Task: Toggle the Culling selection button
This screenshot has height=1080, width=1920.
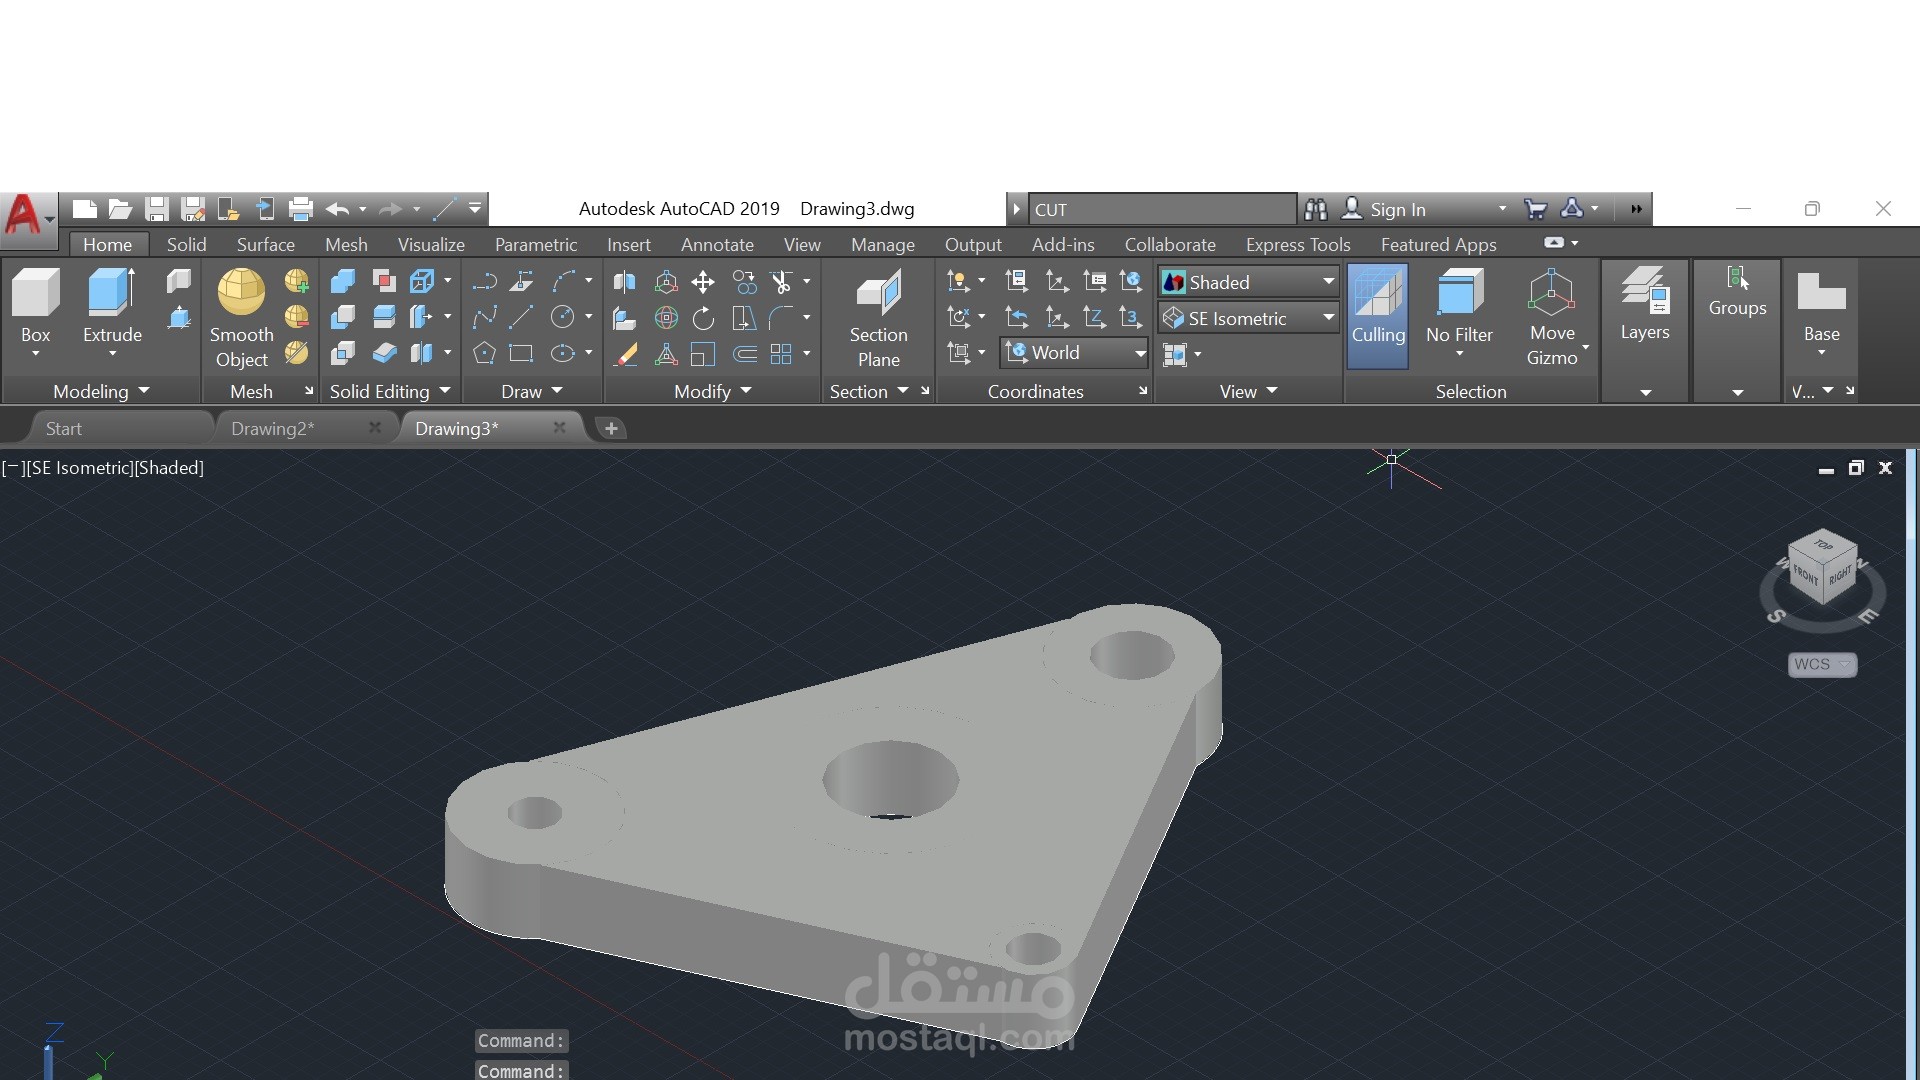Action: coord(1378,316)
